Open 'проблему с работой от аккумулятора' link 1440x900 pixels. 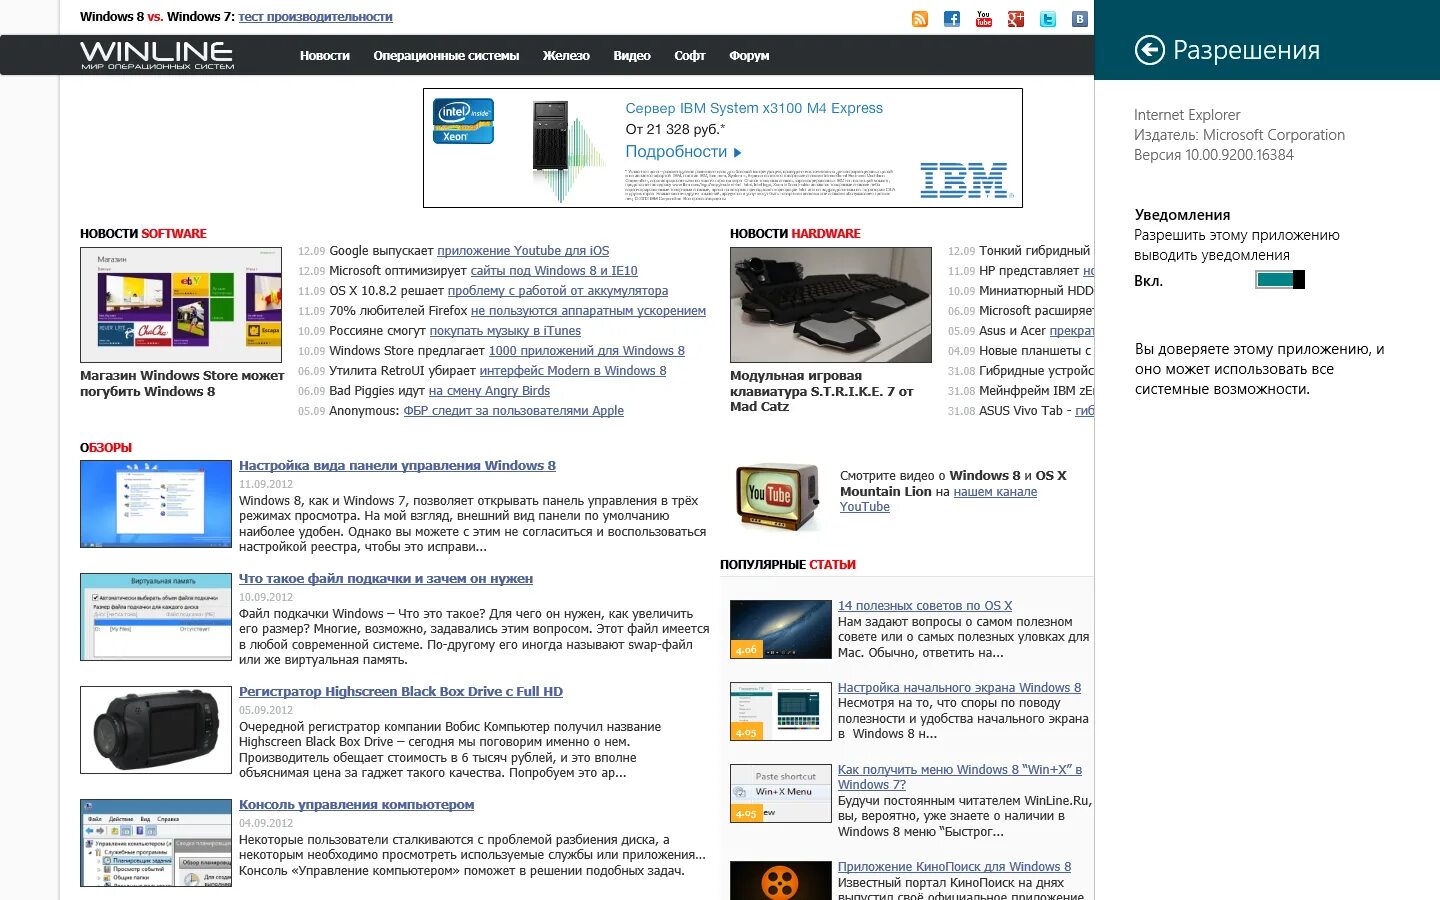click(558, 291)
